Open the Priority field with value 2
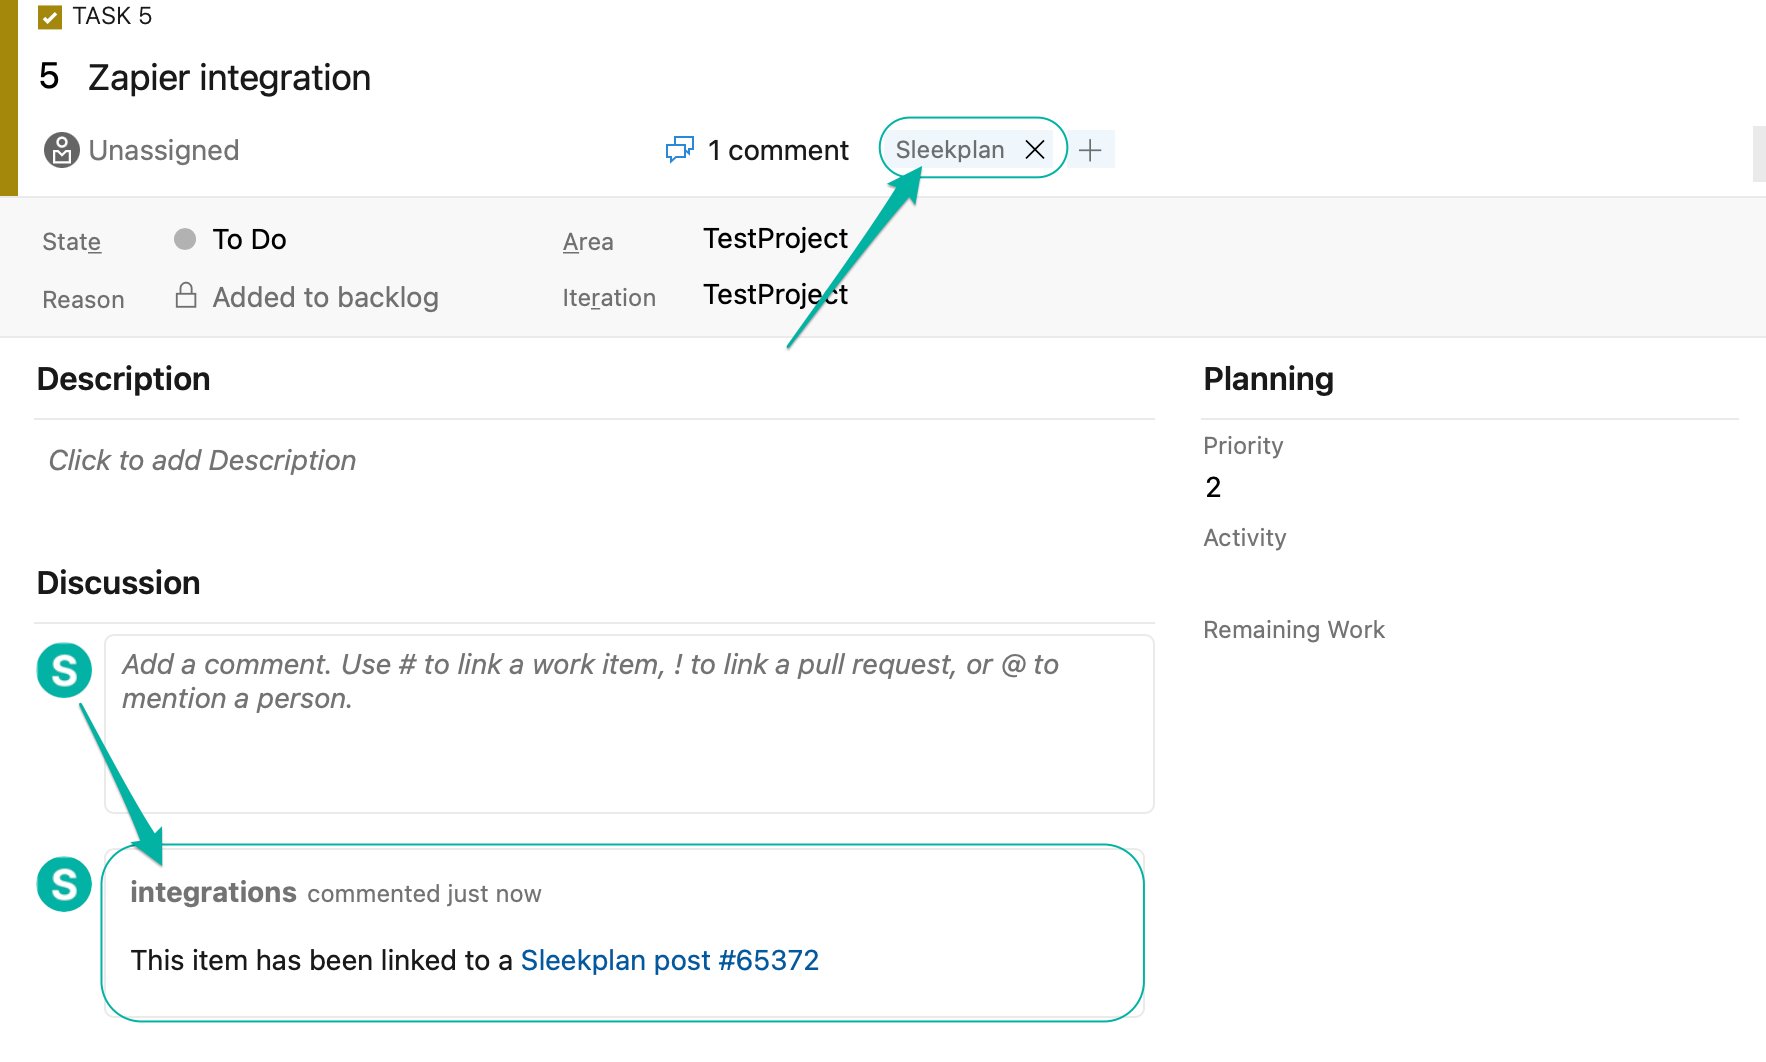The height and width of the screenshot is (1062, 1766). pos(1213,488)
